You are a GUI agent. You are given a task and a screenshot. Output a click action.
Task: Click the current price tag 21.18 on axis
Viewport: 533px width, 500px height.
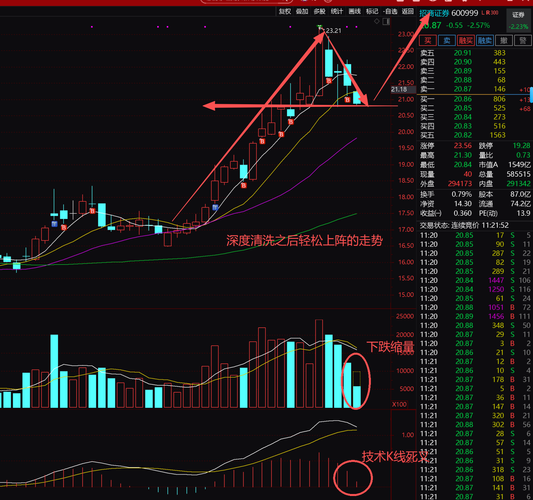tap(403, 90)
